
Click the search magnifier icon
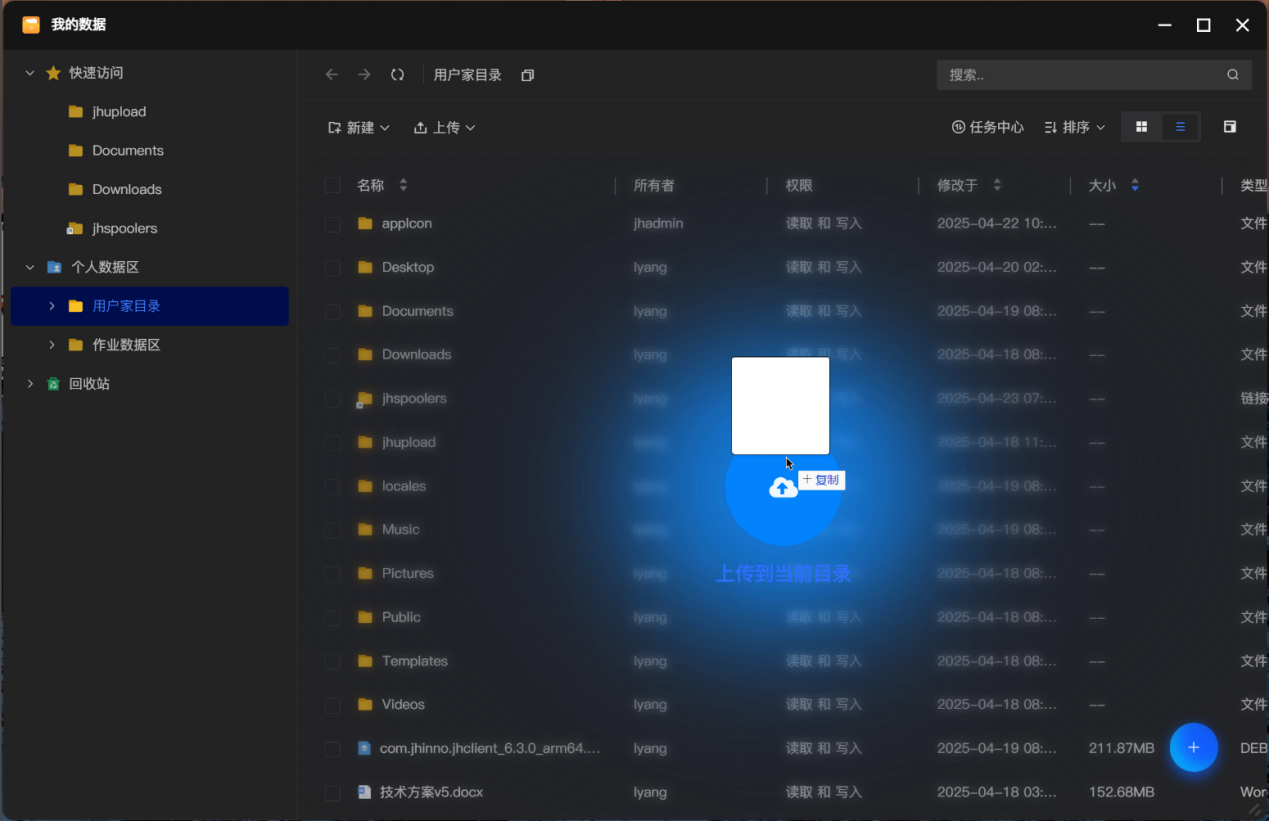click(1233, 75)
